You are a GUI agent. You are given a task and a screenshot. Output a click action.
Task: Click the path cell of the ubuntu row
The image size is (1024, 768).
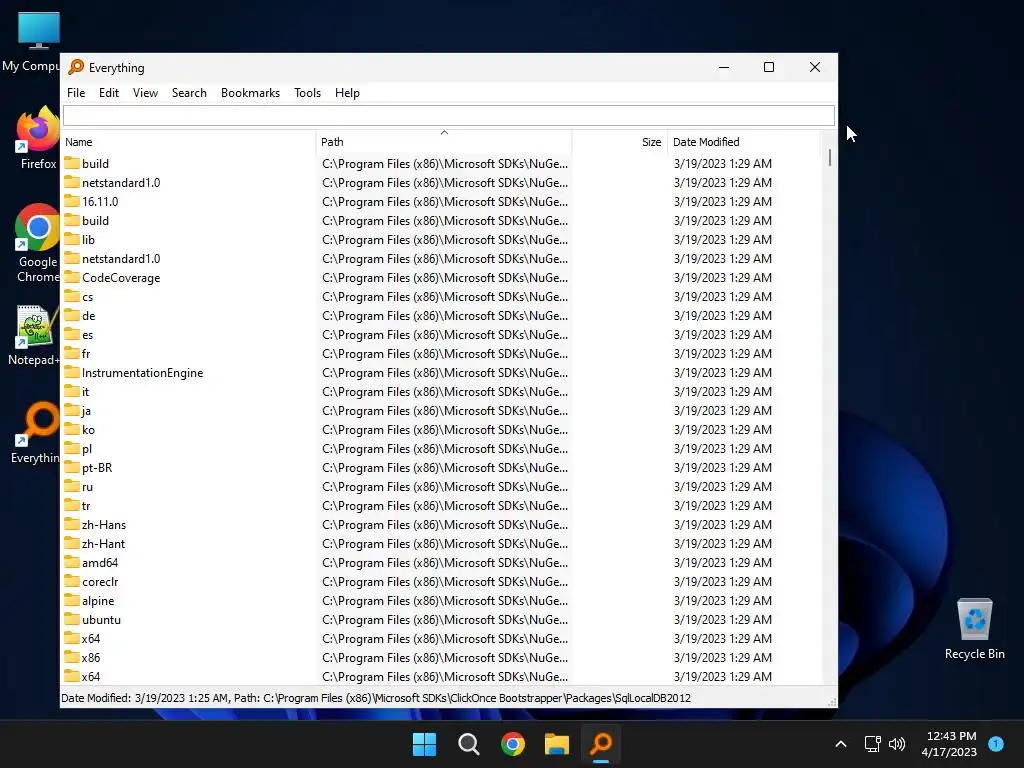click(445, 619)
